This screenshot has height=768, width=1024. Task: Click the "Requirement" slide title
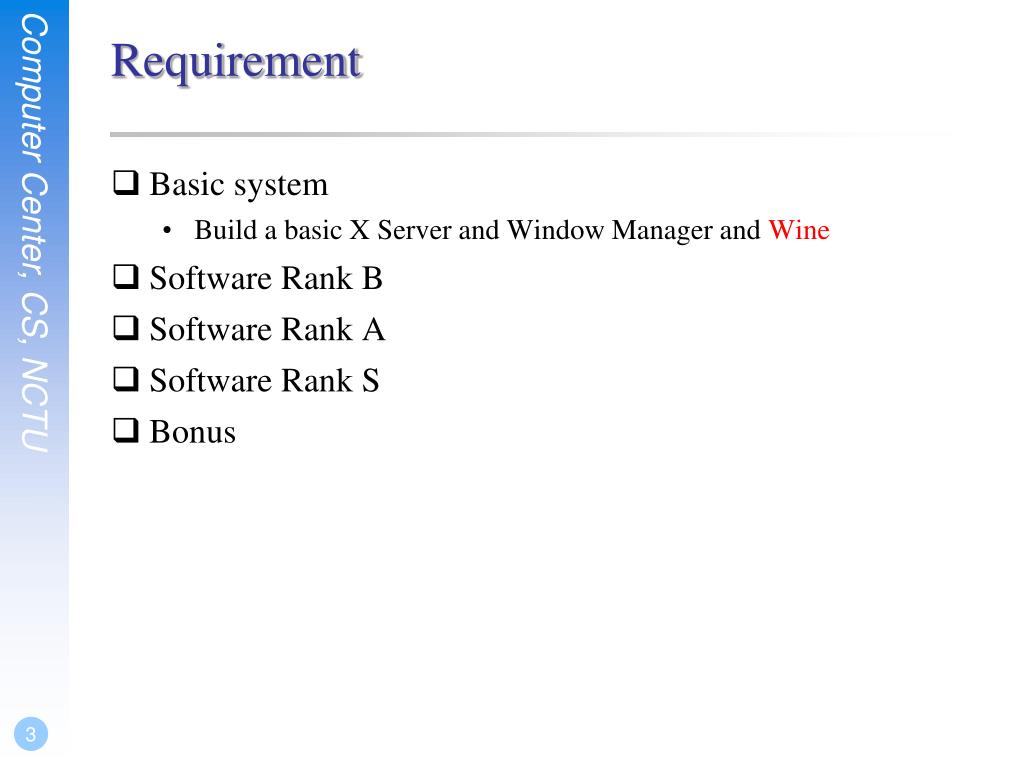pyautogui.click(x=236, y=63)
